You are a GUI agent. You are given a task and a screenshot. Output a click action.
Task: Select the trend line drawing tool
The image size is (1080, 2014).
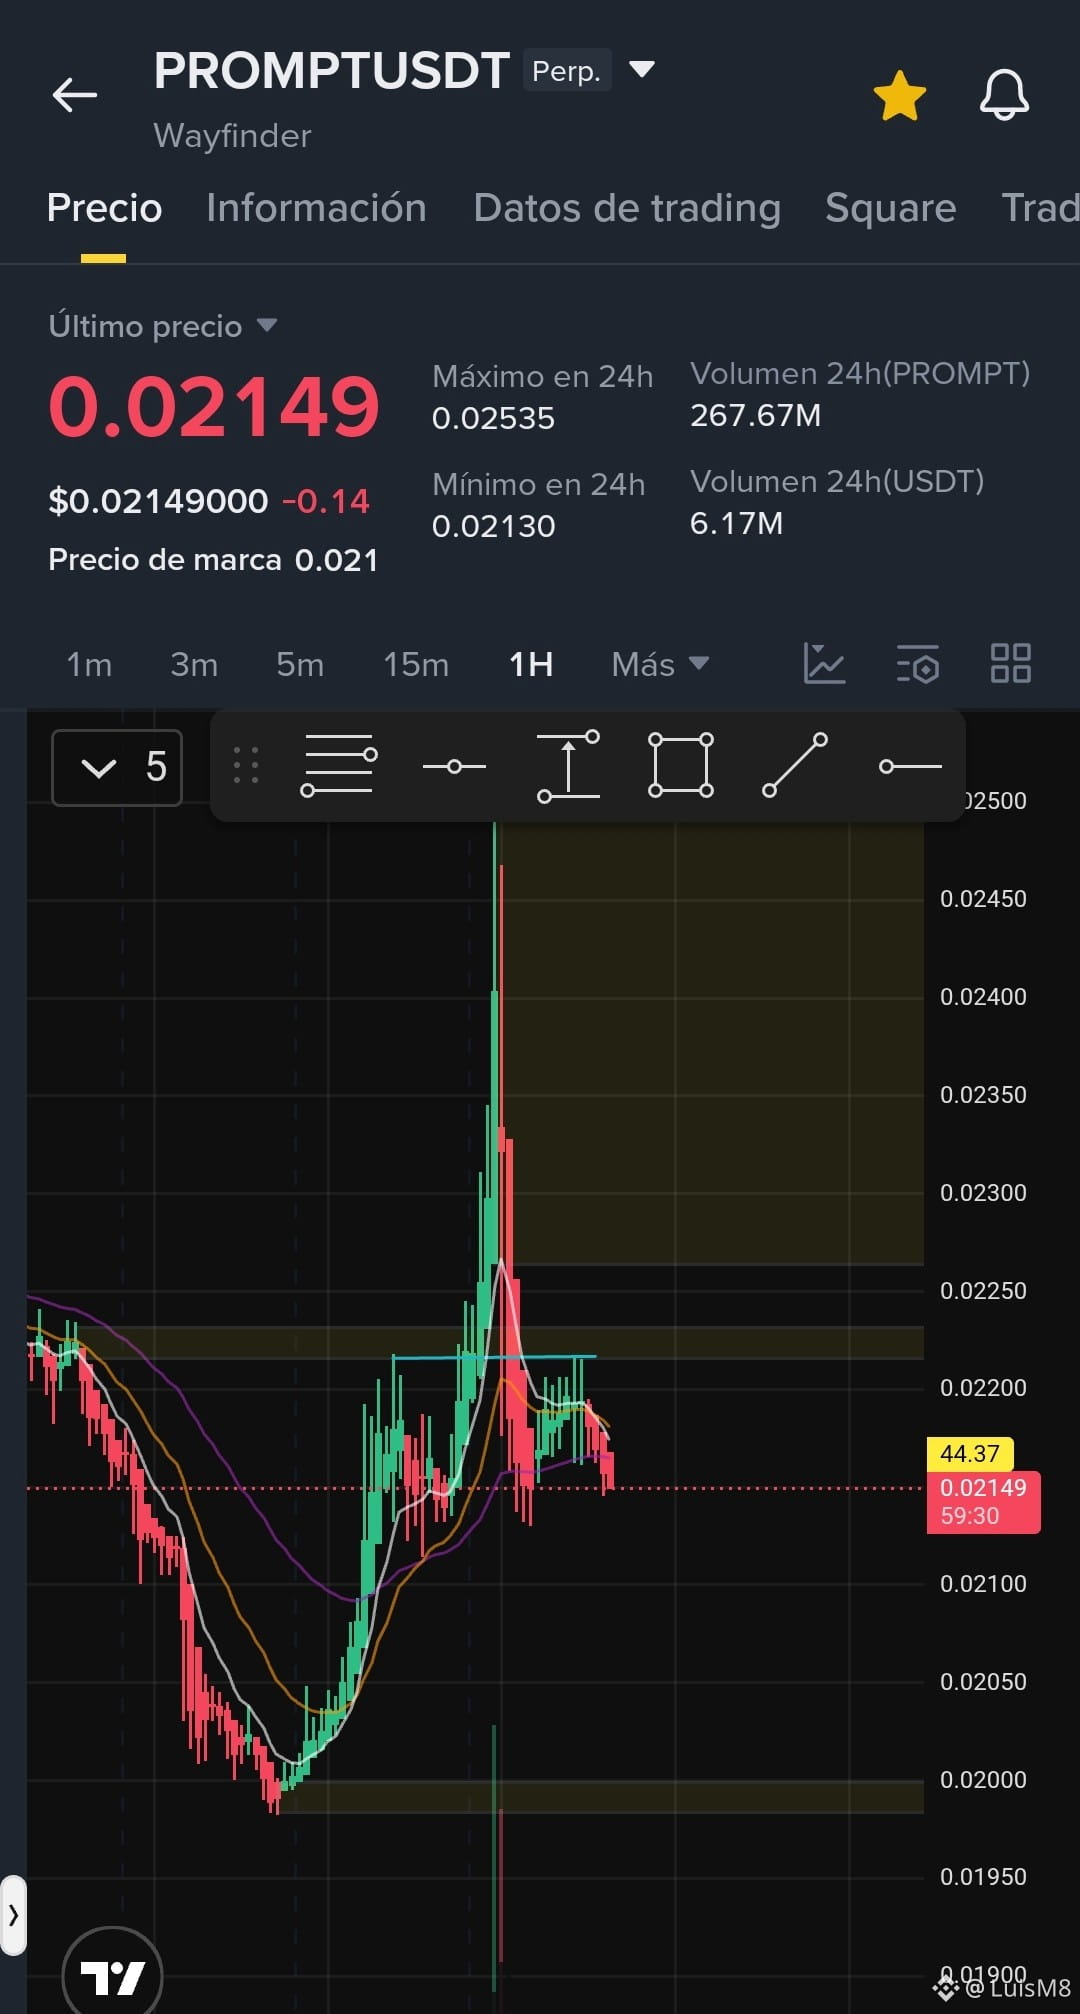pyautogui.click(x=795, y=766)
